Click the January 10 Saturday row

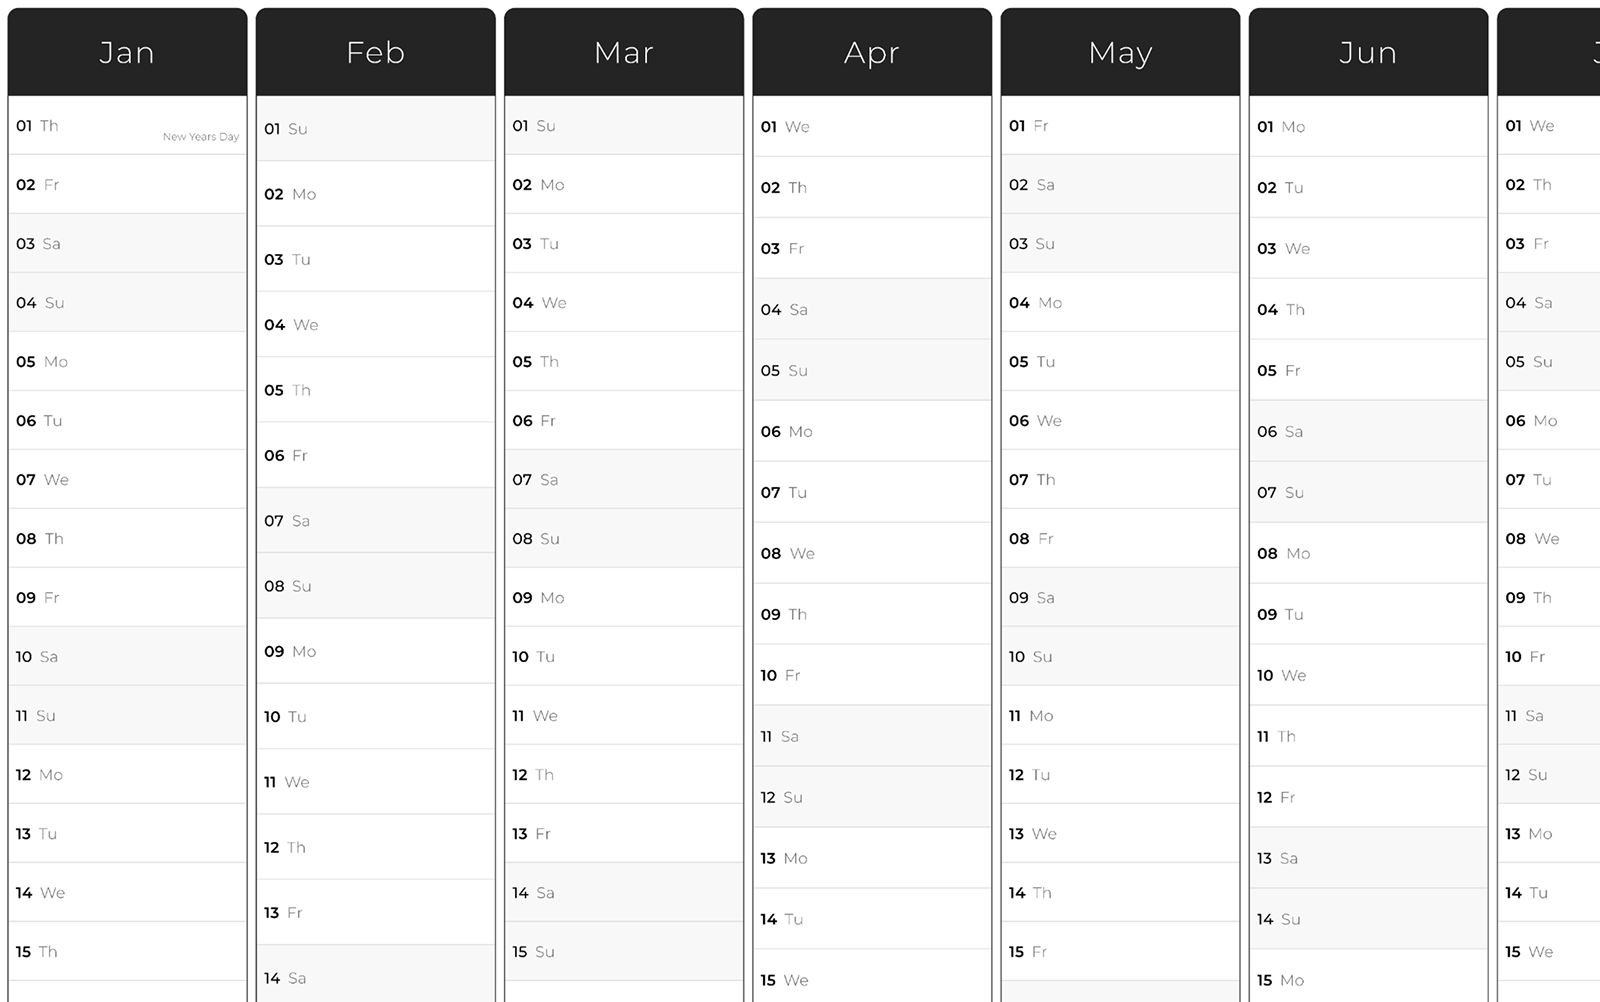pos(127,657)
